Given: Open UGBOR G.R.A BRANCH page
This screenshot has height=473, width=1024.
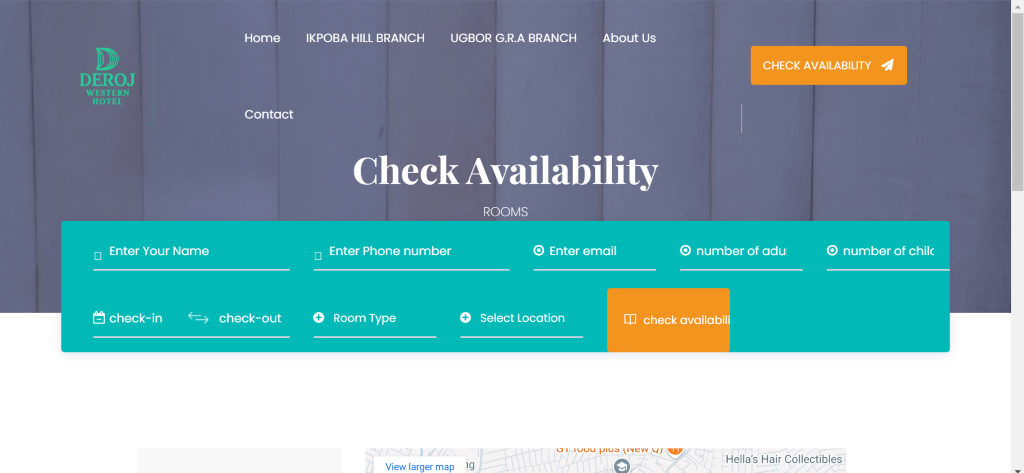Looking at the screenshot, I should (513, 38).
